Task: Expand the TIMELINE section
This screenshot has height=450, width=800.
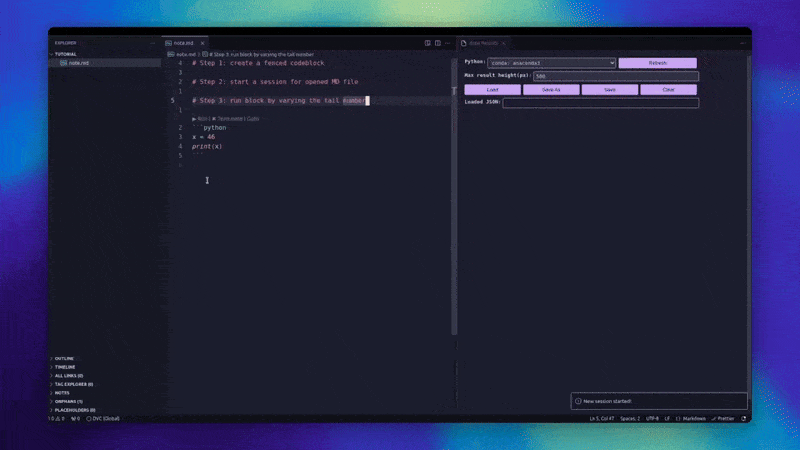Action: tap(105, 367)
